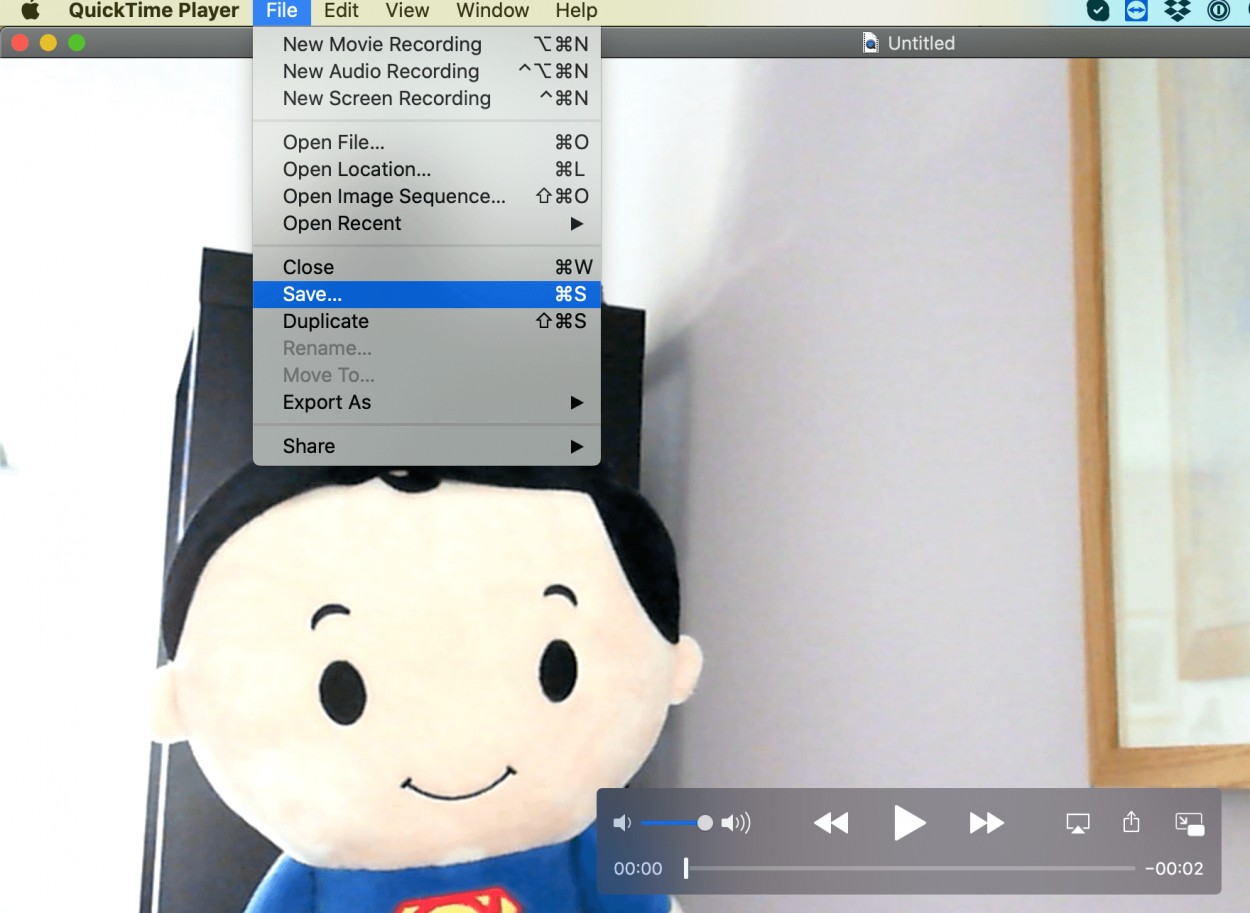
Task: Open the TeamViewer menu bar icon
Action: coord(1136,11)
